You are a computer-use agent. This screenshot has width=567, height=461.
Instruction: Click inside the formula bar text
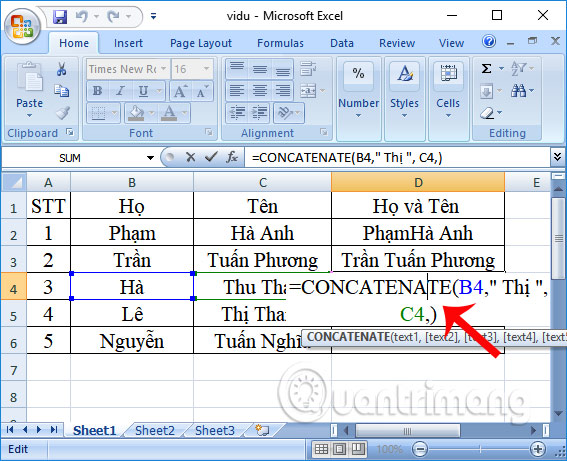[x=347, y=158]
